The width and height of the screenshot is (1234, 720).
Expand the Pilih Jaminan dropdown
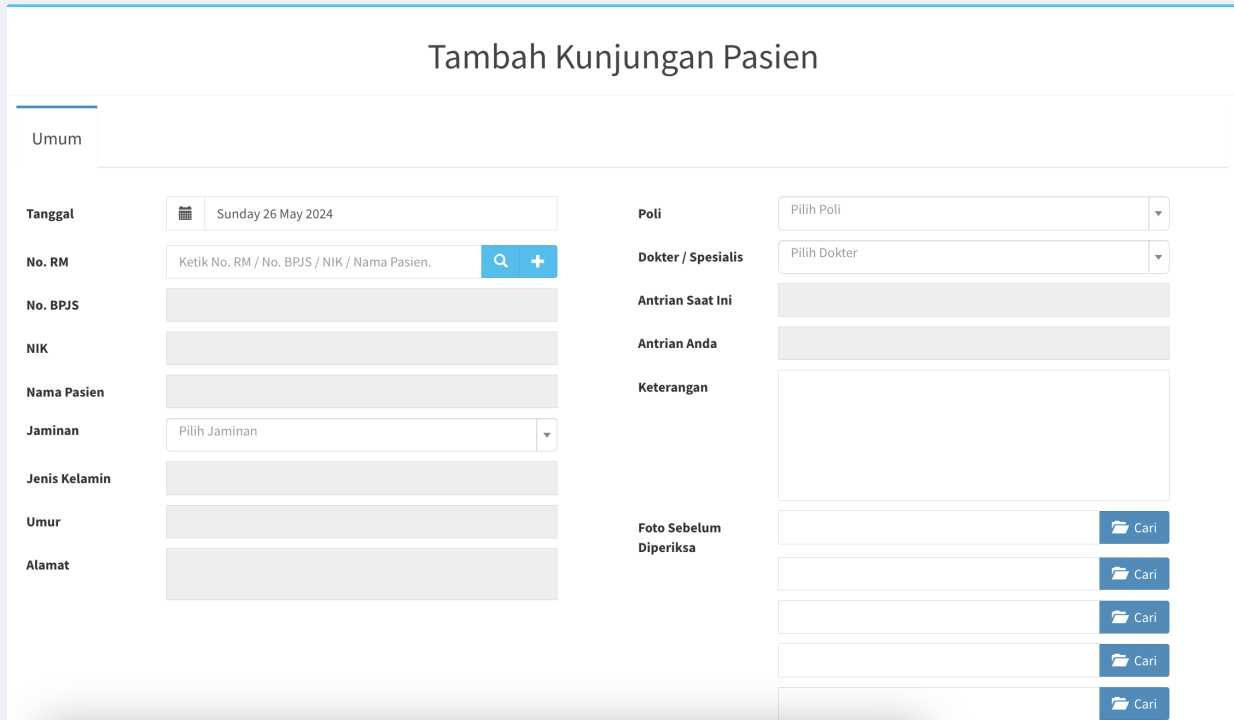[360, 435]
